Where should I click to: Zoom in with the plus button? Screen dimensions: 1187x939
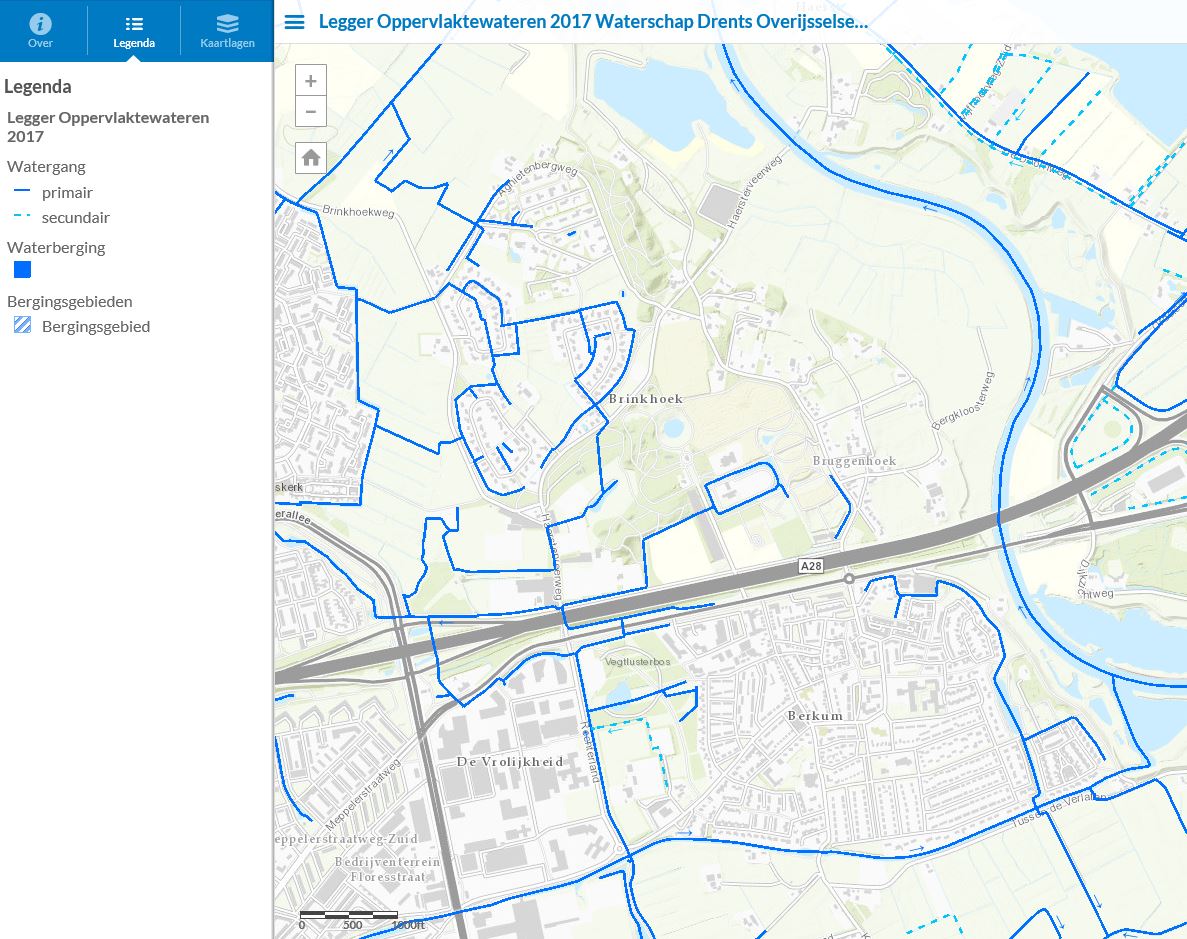pyautogui.click(x=310, y=80)
